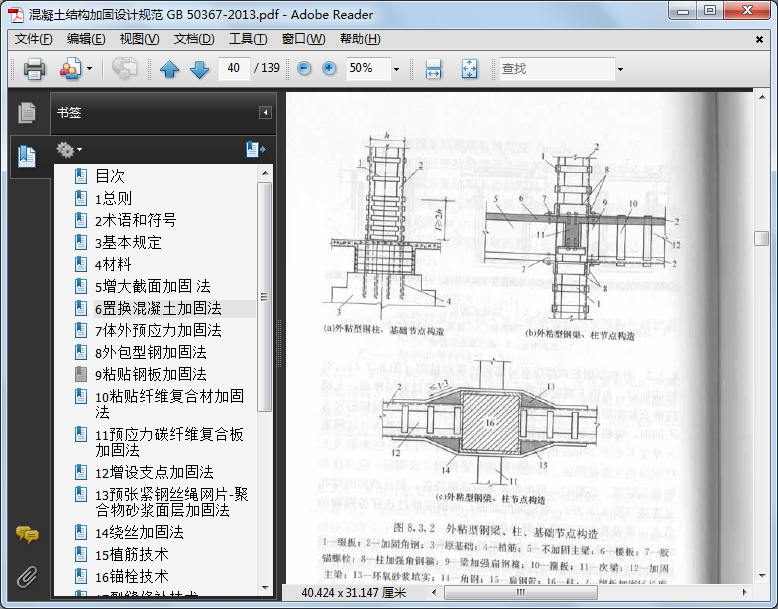This screenshot has height=609, width=778.
Task: Open zoom percentage dropdown arrow
Action: click(396, 69)
